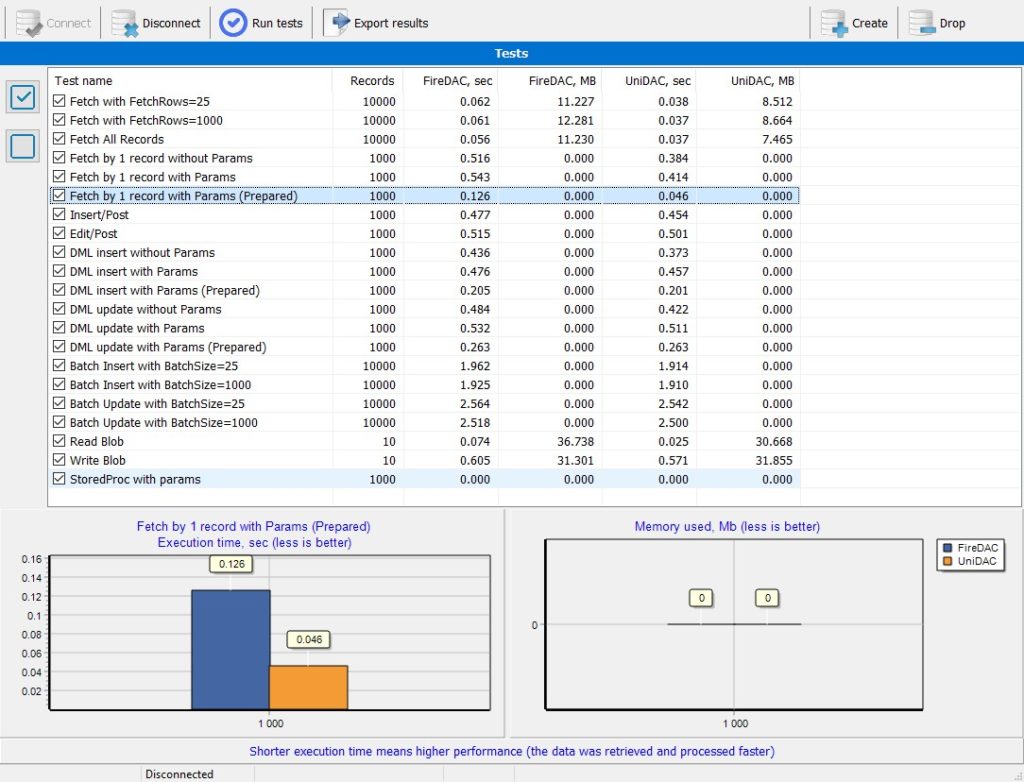This screenshot has width=1024, height=782.
Task: Uncheck the StoredProc with params test
Action: 59,479
